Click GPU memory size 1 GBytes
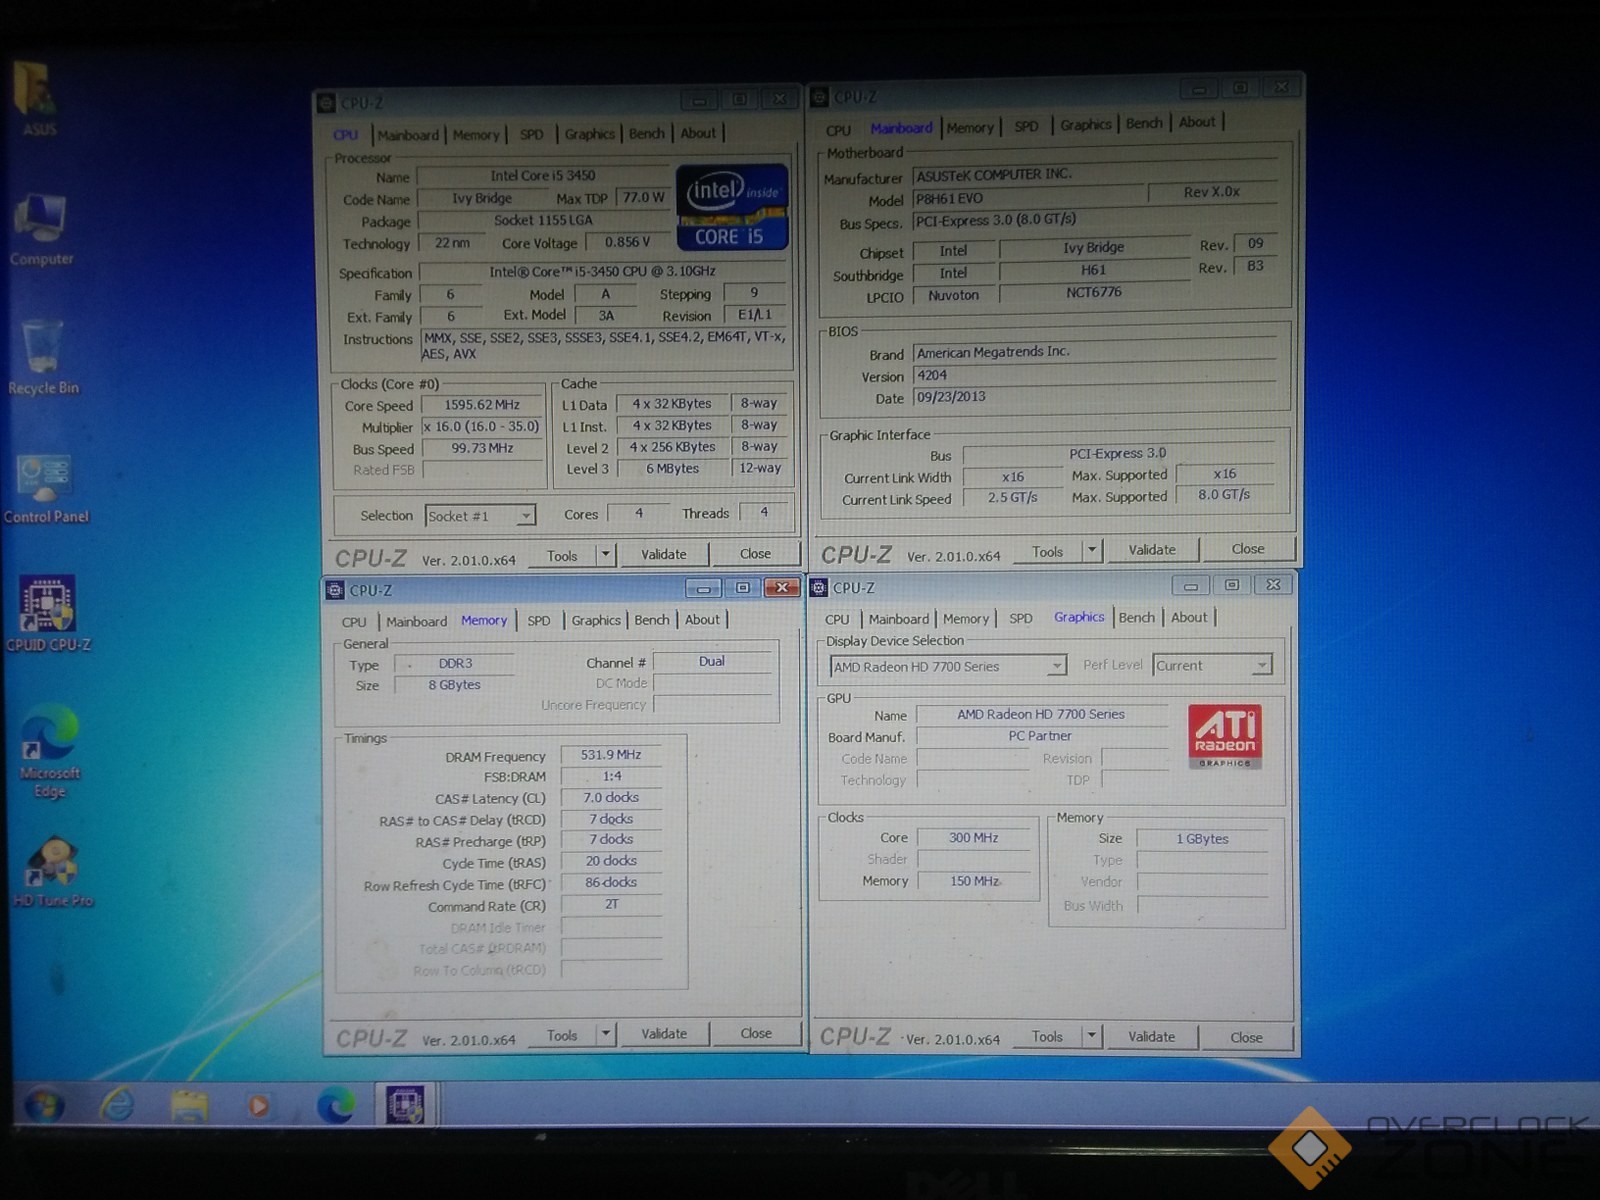Viewport: 1600px width, 1200px height. click(x=1202, y=839)
